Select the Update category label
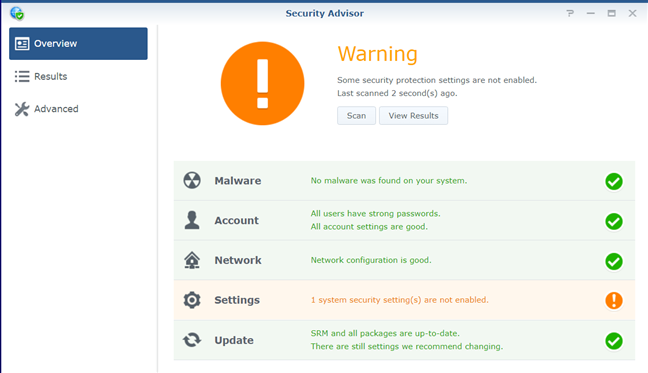648x373 pixels. point(234,340)
